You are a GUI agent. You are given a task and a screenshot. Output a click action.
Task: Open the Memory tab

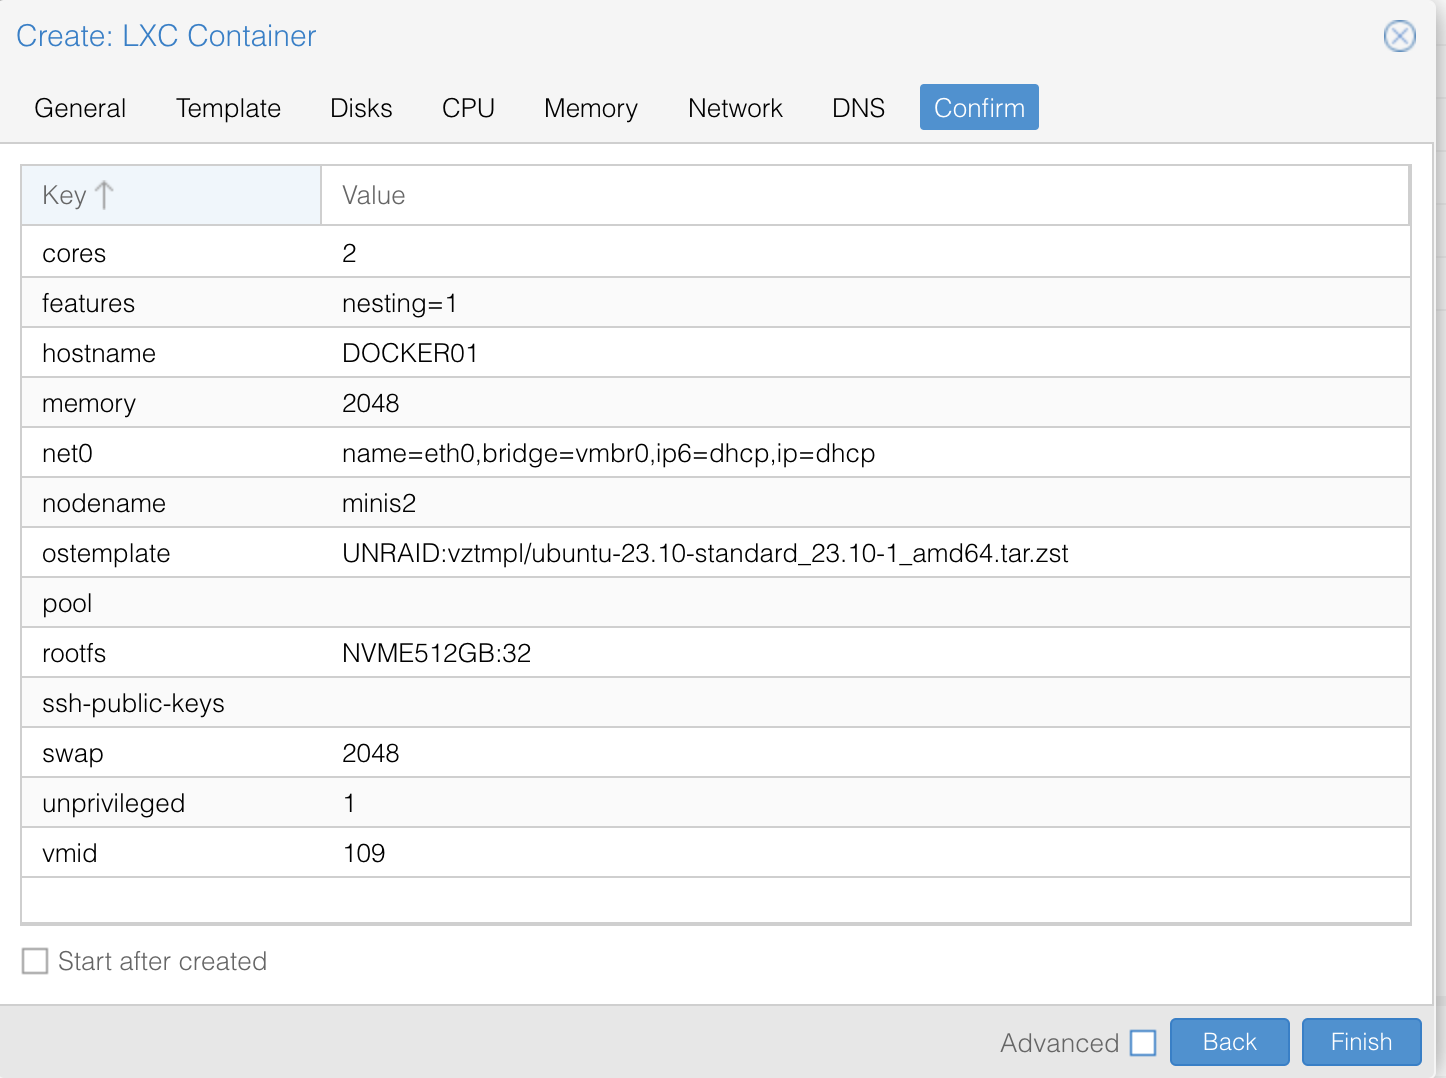590,107
